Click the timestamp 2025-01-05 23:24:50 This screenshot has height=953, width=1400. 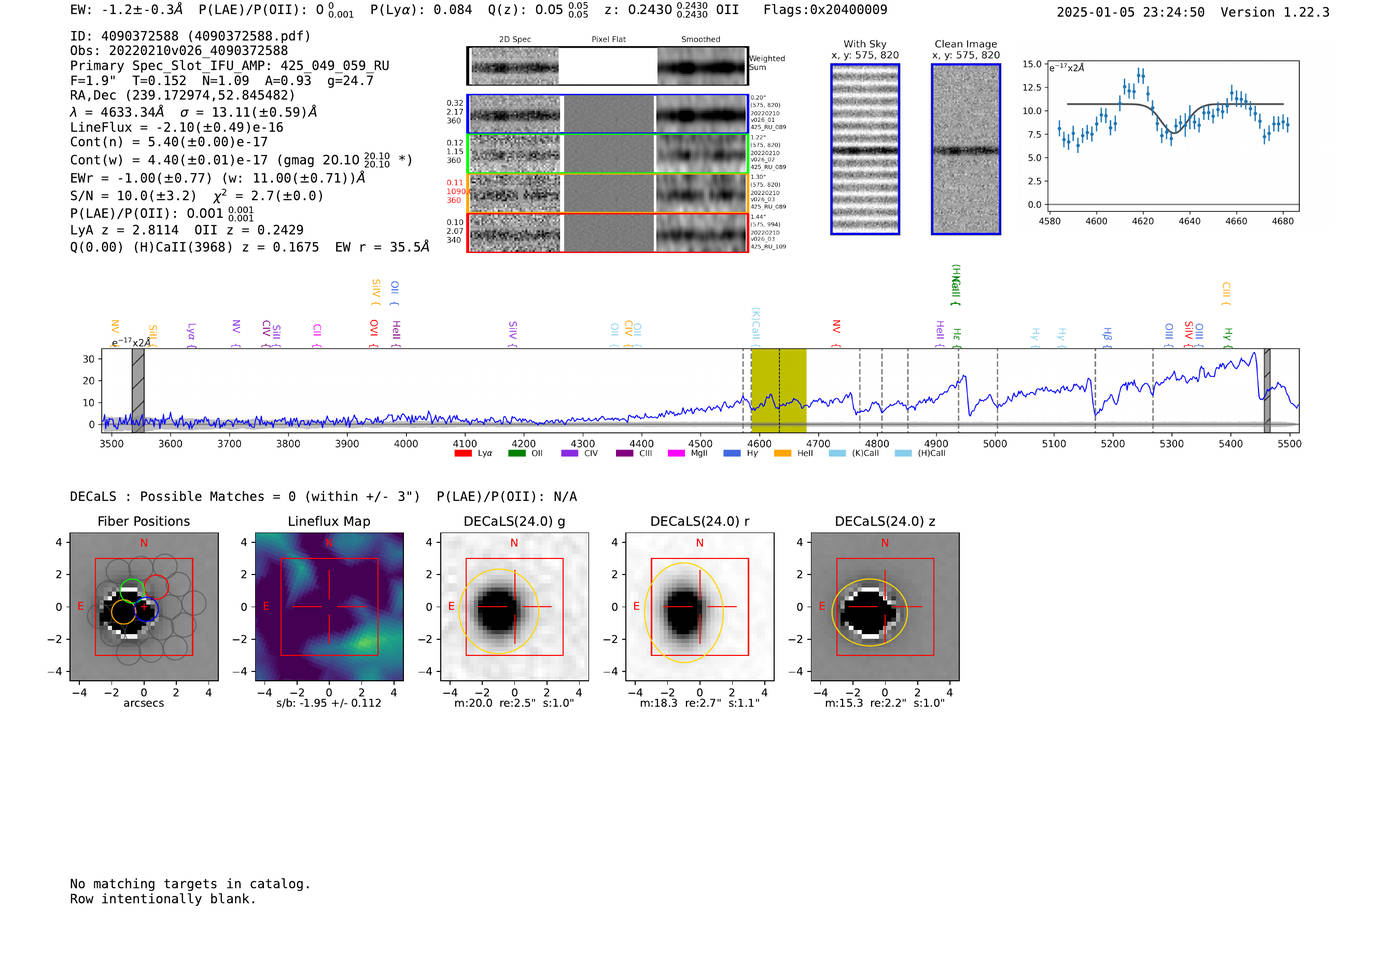pos(1131,12)
